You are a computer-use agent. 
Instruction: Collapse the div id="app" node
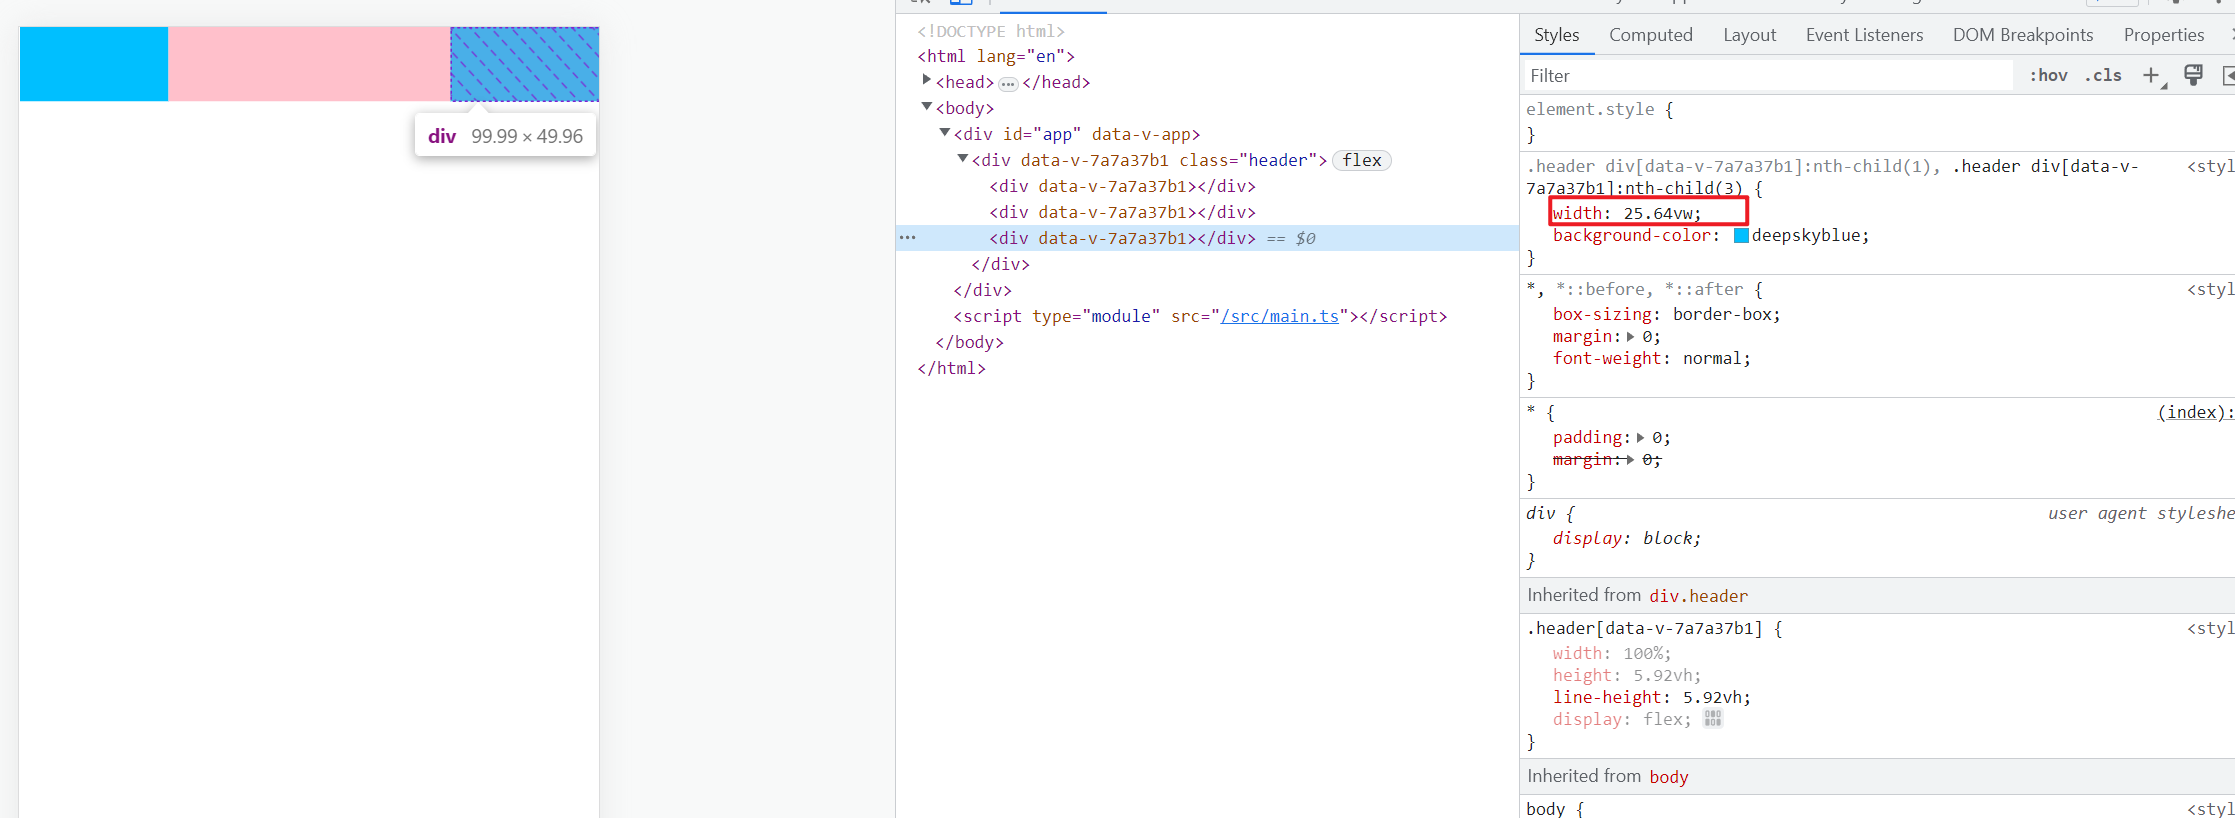point(944,132)
